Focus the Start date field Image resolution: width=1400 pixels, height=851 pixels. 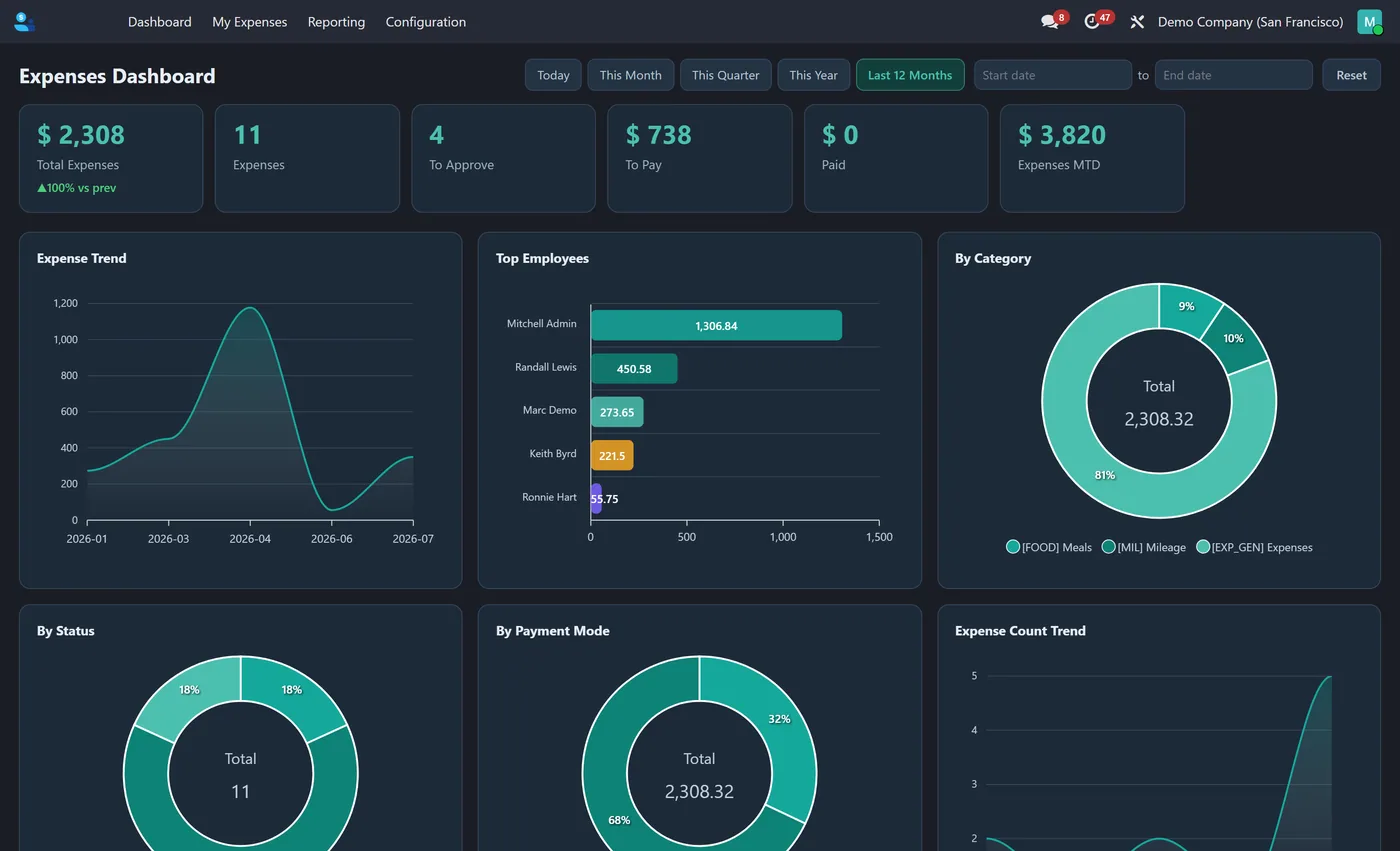pyautogui.click(x=1053, y=75)
